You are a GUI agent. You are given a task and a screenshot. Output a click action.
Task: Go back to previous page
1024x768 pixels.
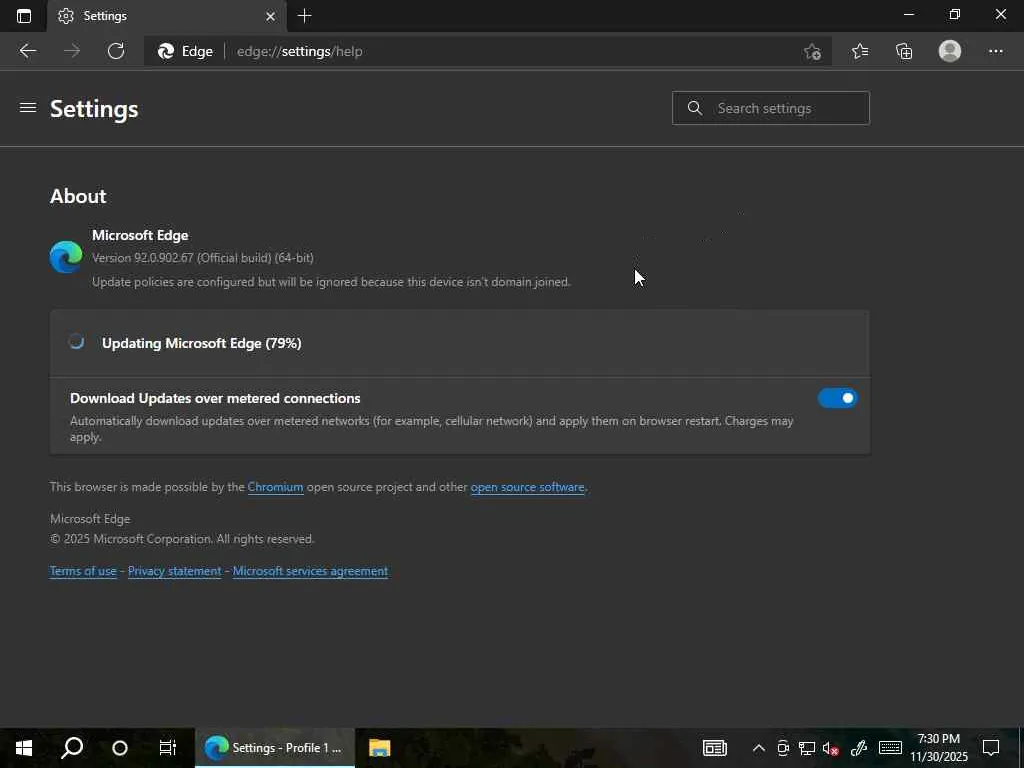(x=27, y=51)
